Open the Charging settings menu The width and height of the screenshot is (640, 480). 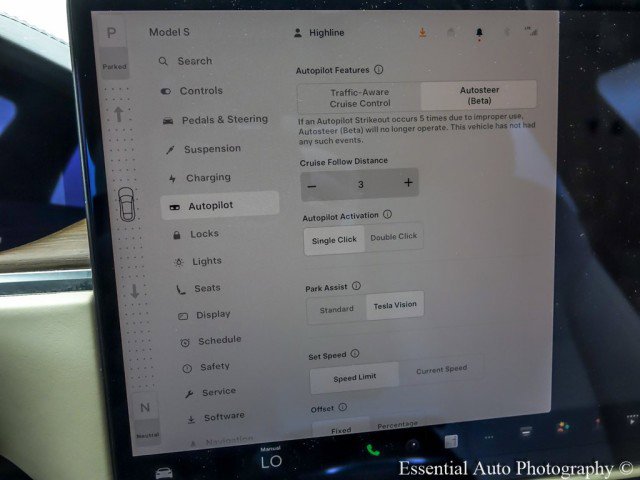(x=207, y=178)
